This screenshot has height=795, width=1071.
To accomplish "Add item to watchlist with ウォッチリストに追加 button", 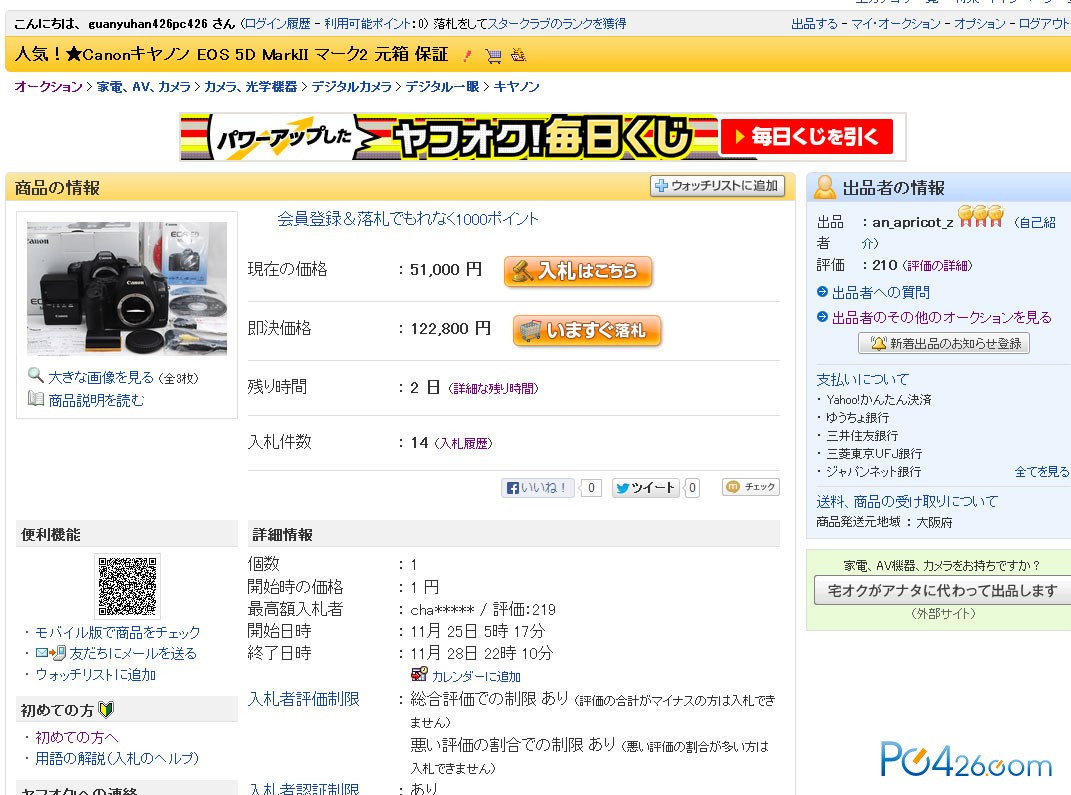I will click(x=717, y=186).
